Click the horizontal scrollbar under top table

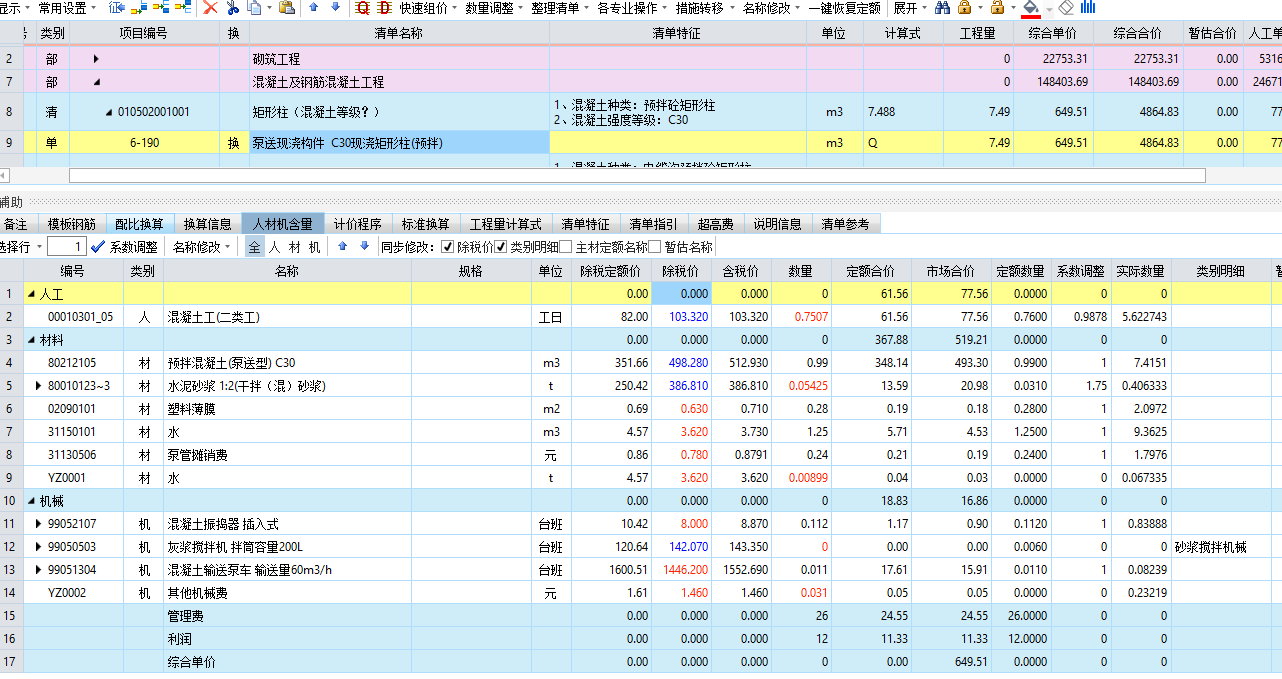pos(637,175)
